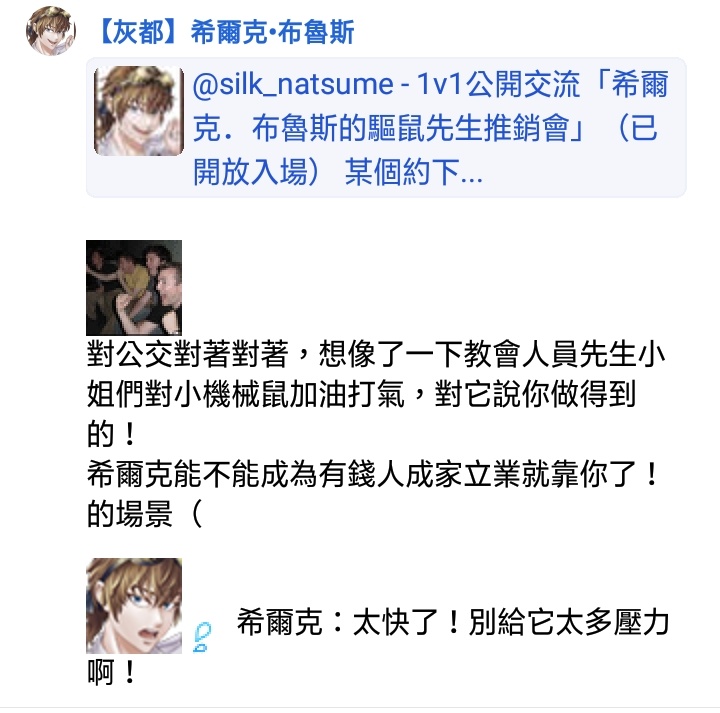Image resolution: width=720 pixels, height=713 pixels.
Task: Click the 開放入場） text in the quoted preview
Action: (256, 172)
